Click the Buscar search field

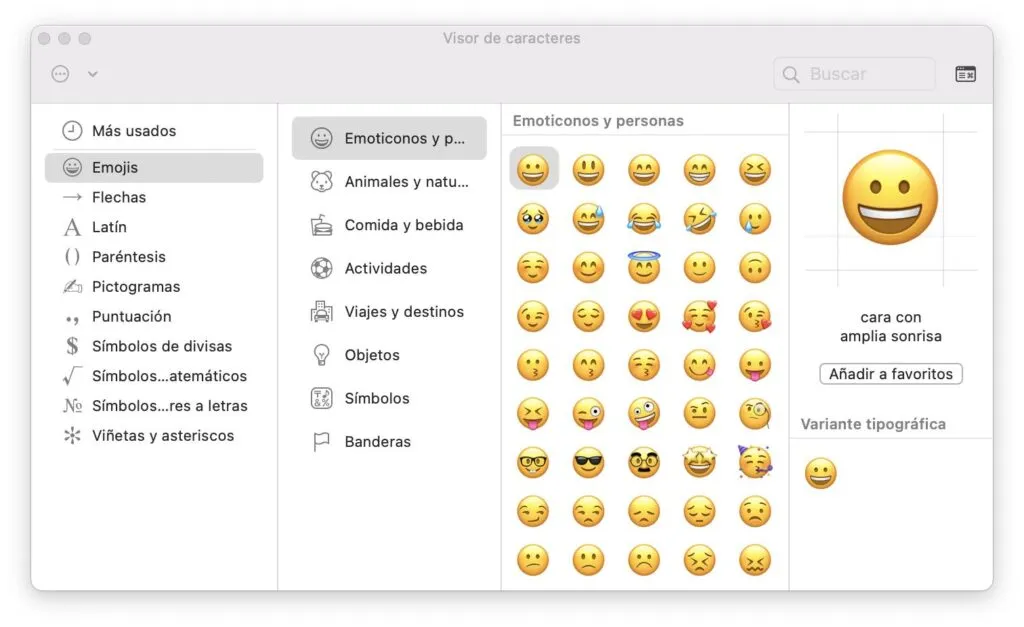pyautogui.click(x=854, y=73)
